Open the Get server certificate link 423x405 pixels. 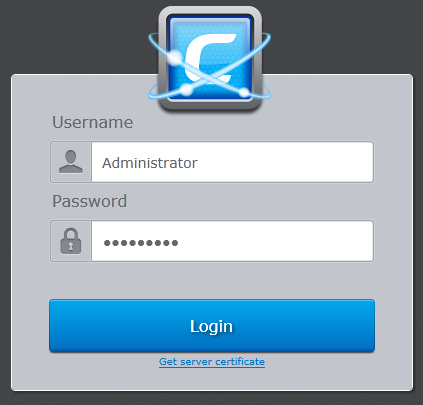pyautogui.click(x=212, y=362)
